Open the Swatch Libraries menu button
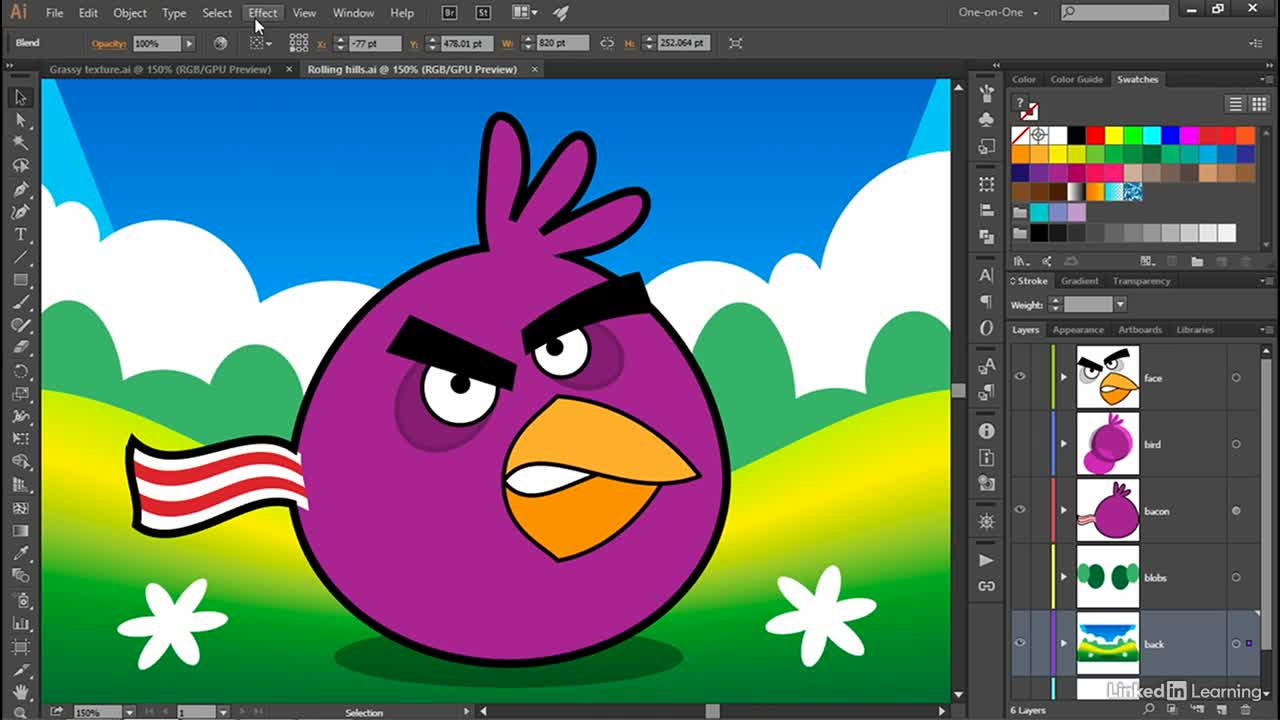The height and width of the screenshot is (720, 1280). click(1021, 261)
